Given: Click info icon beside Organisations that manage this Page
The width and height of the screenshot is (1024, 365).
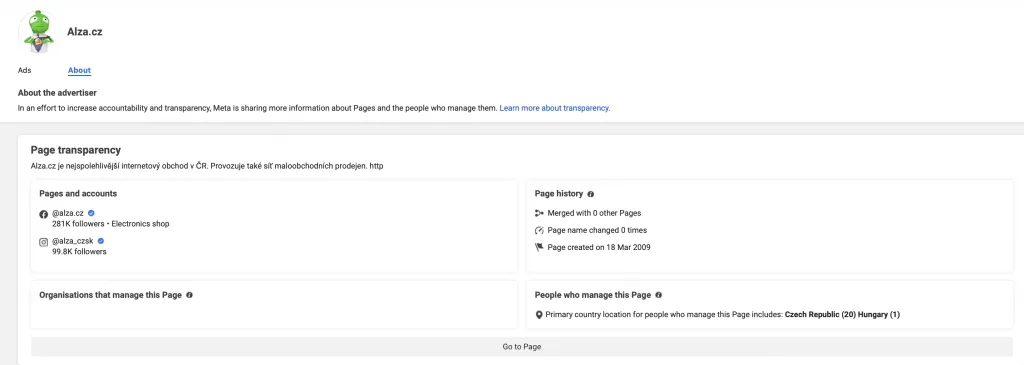Looking at the screenshot, I should click(189, 295).
